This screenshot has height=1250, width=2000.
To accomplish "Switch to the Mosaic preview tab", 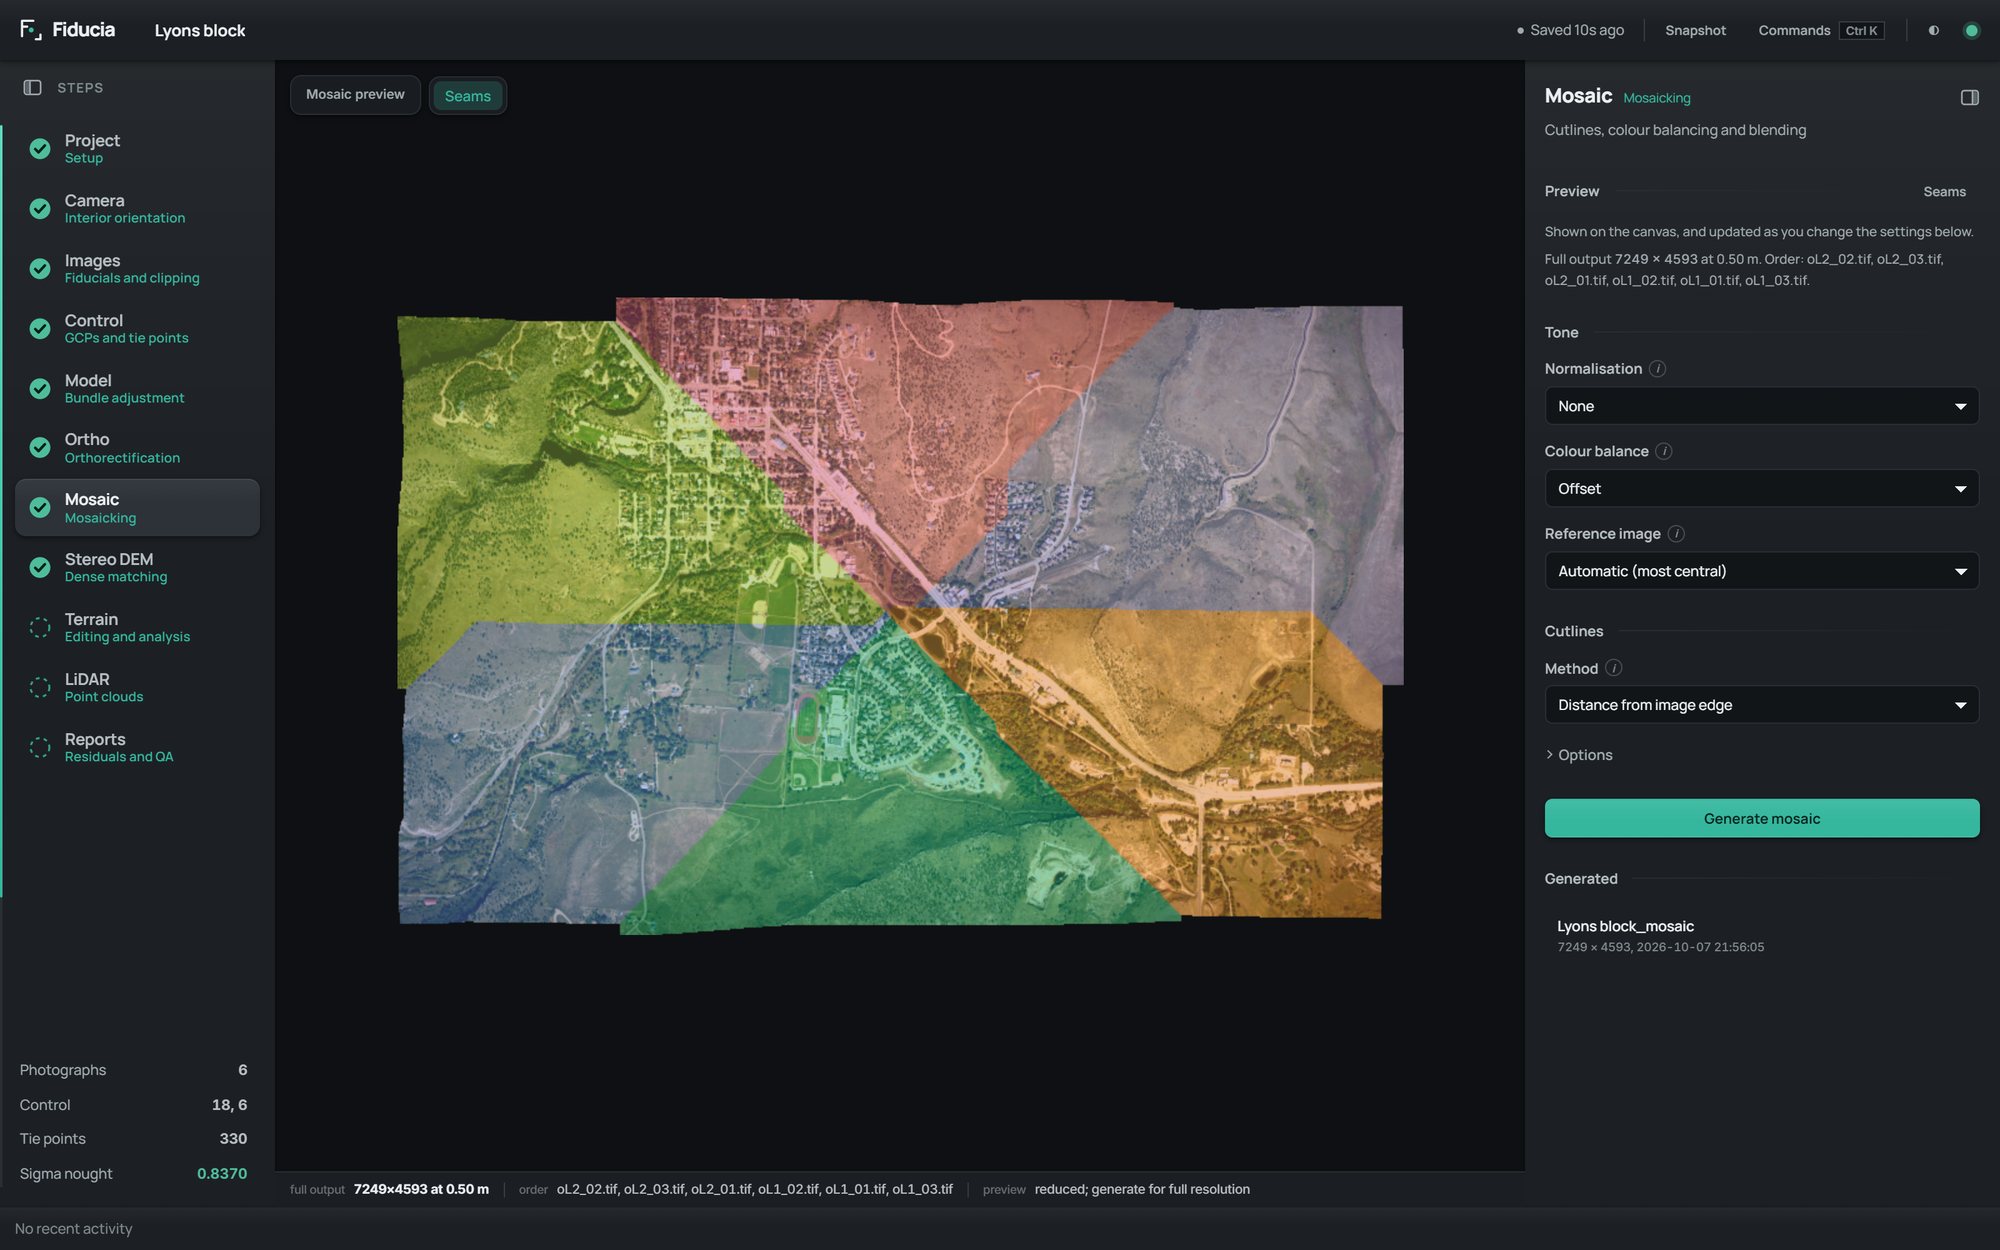I will pyautogui.click(x=355, y=95).
